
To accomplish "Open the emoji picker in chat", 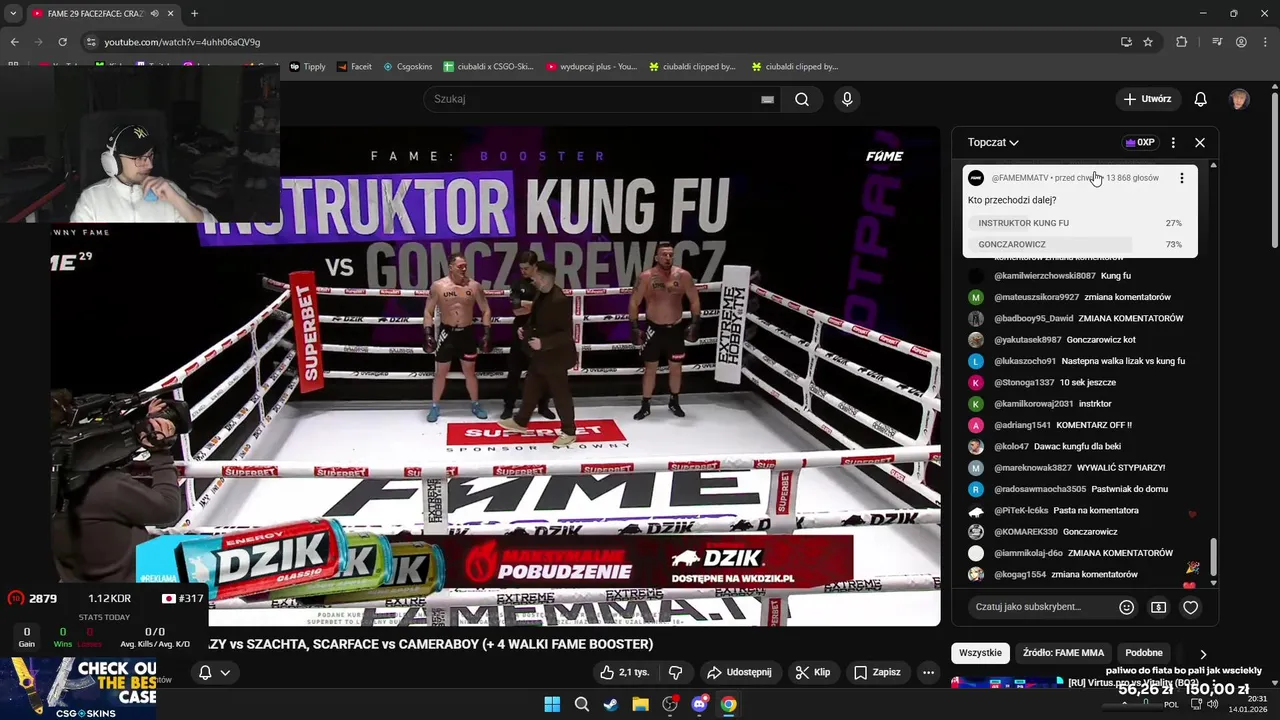I will [x=1127, y=607].
